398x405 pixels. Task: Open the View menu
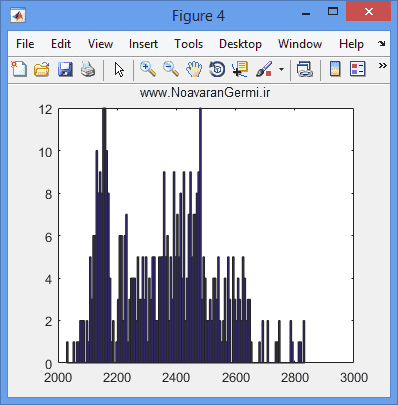click(x=100, y=44)
